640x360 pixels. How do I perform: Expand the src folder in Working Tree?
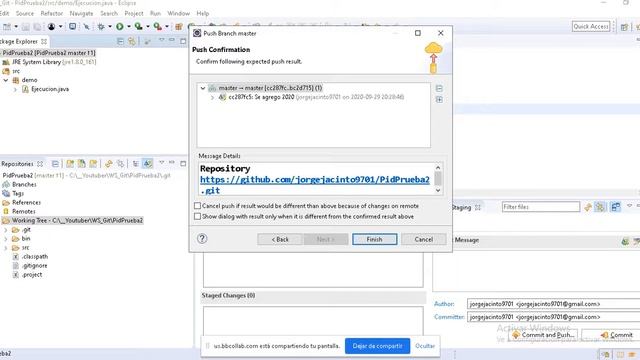[x=5, y=248]
